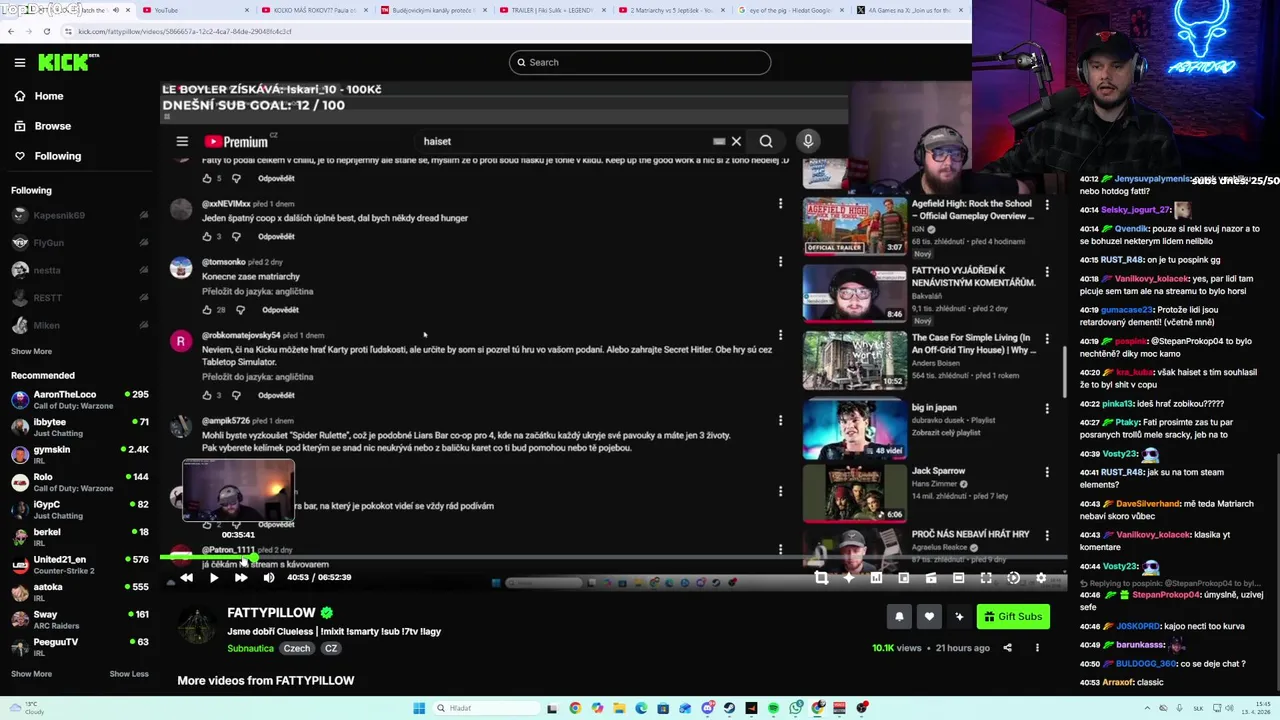Screen dimensions: 1280x720
Task: Open gymskin channel
Action: pos(78,455)
